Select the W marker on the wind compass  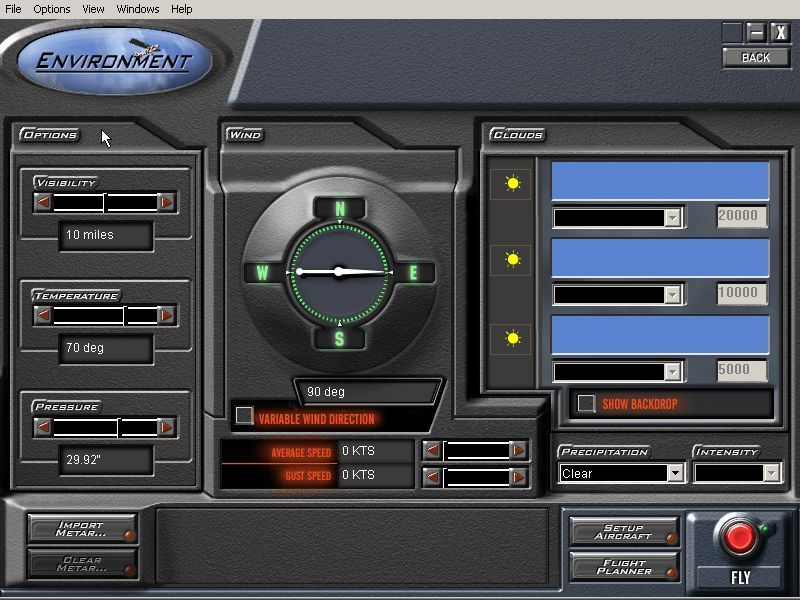tap(264, 270)
